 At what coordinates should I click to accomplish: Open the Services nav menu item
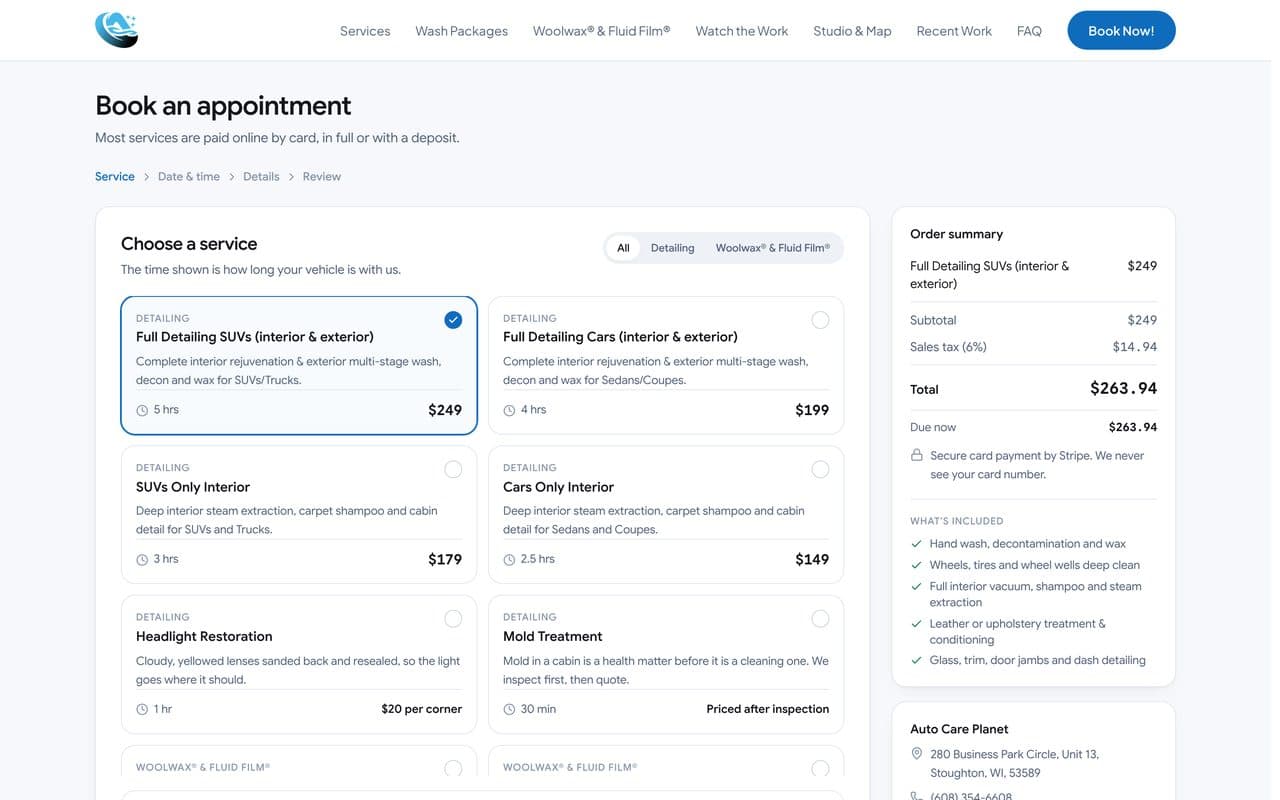[x=365, y=31]
